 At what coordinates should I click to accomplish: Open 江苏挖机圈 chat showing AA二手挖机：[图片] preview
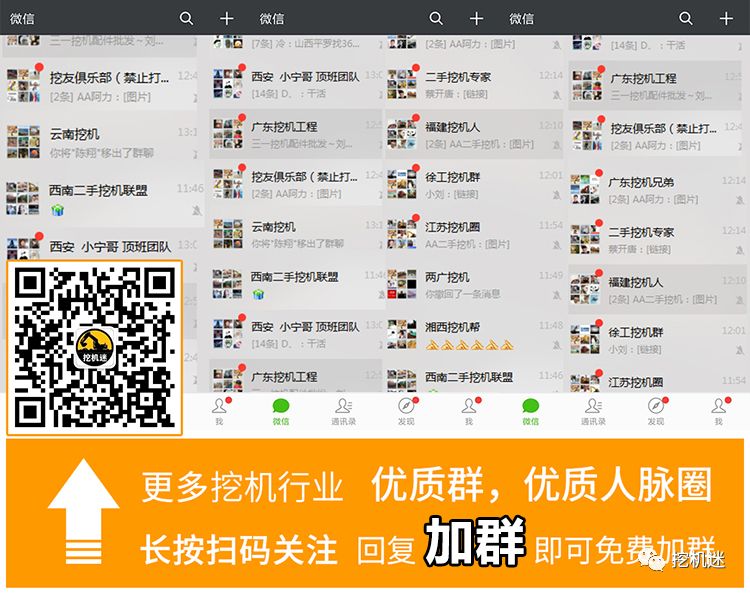coord(475,234)
